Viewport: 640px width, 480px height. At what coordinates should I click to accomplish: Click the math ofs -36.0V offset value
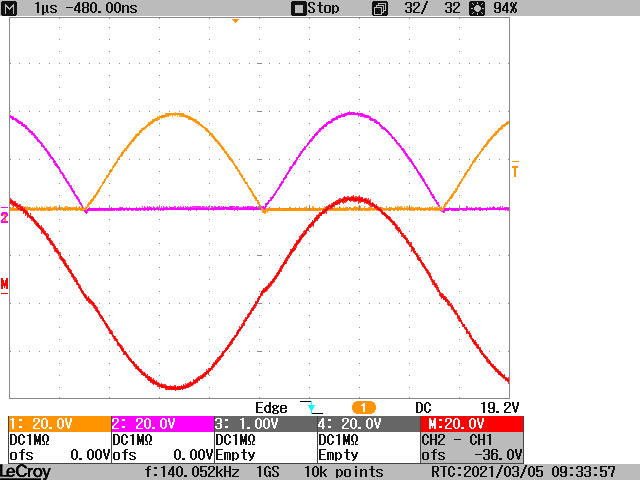coord(472,455)
